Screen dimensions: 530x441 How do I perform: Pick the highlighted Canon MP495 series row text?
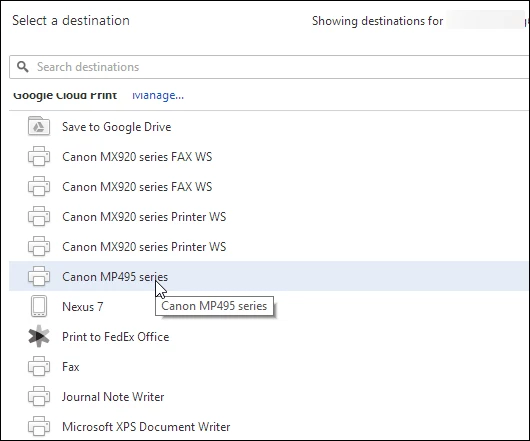[115, 277]
